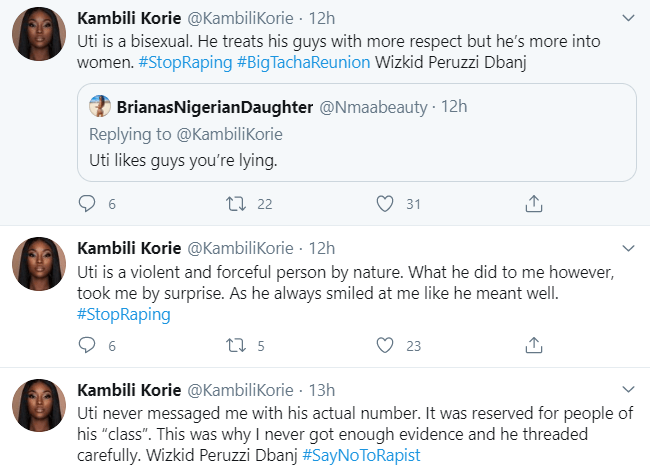Open the third tweet's dropdown chevron
Viewport: 650px width, 471px height.
(627, 389)
